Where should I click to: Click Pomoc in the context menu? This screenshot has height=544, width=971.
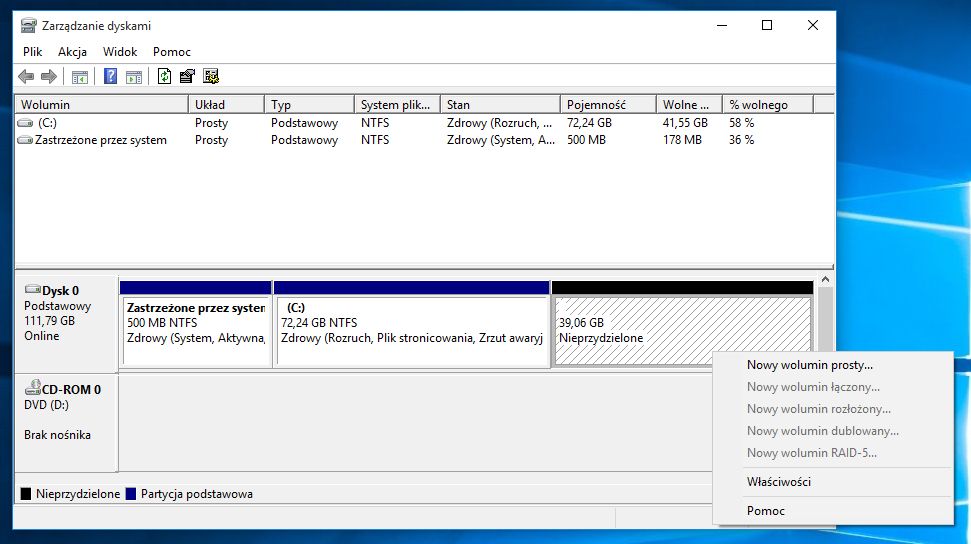tap(765, 511)
